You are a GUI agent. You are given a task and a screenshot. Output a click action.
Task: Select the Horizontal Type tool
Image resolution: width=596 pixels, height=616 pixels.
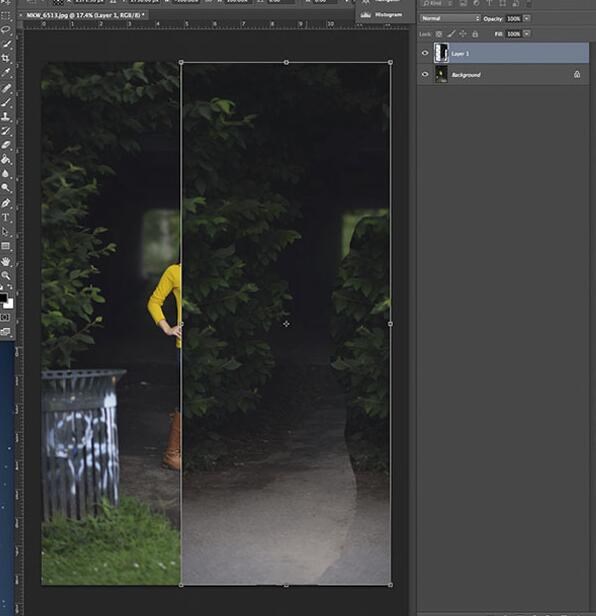6,217
